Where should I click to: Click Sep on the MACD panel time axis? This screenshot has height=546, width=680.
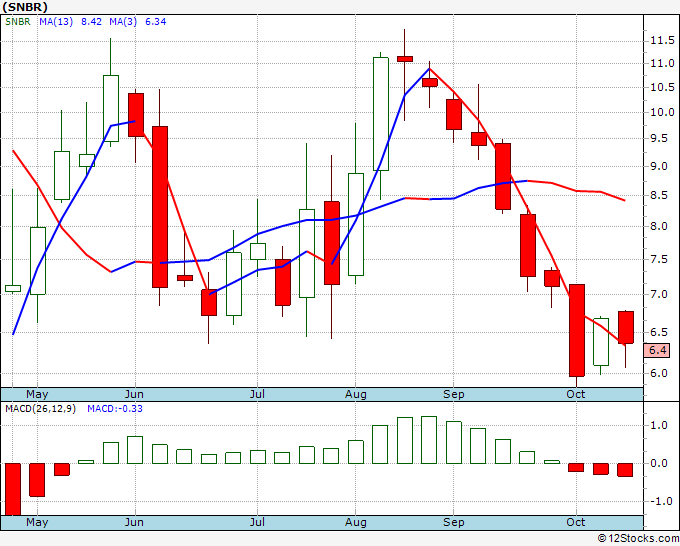(x=454, y=522)
